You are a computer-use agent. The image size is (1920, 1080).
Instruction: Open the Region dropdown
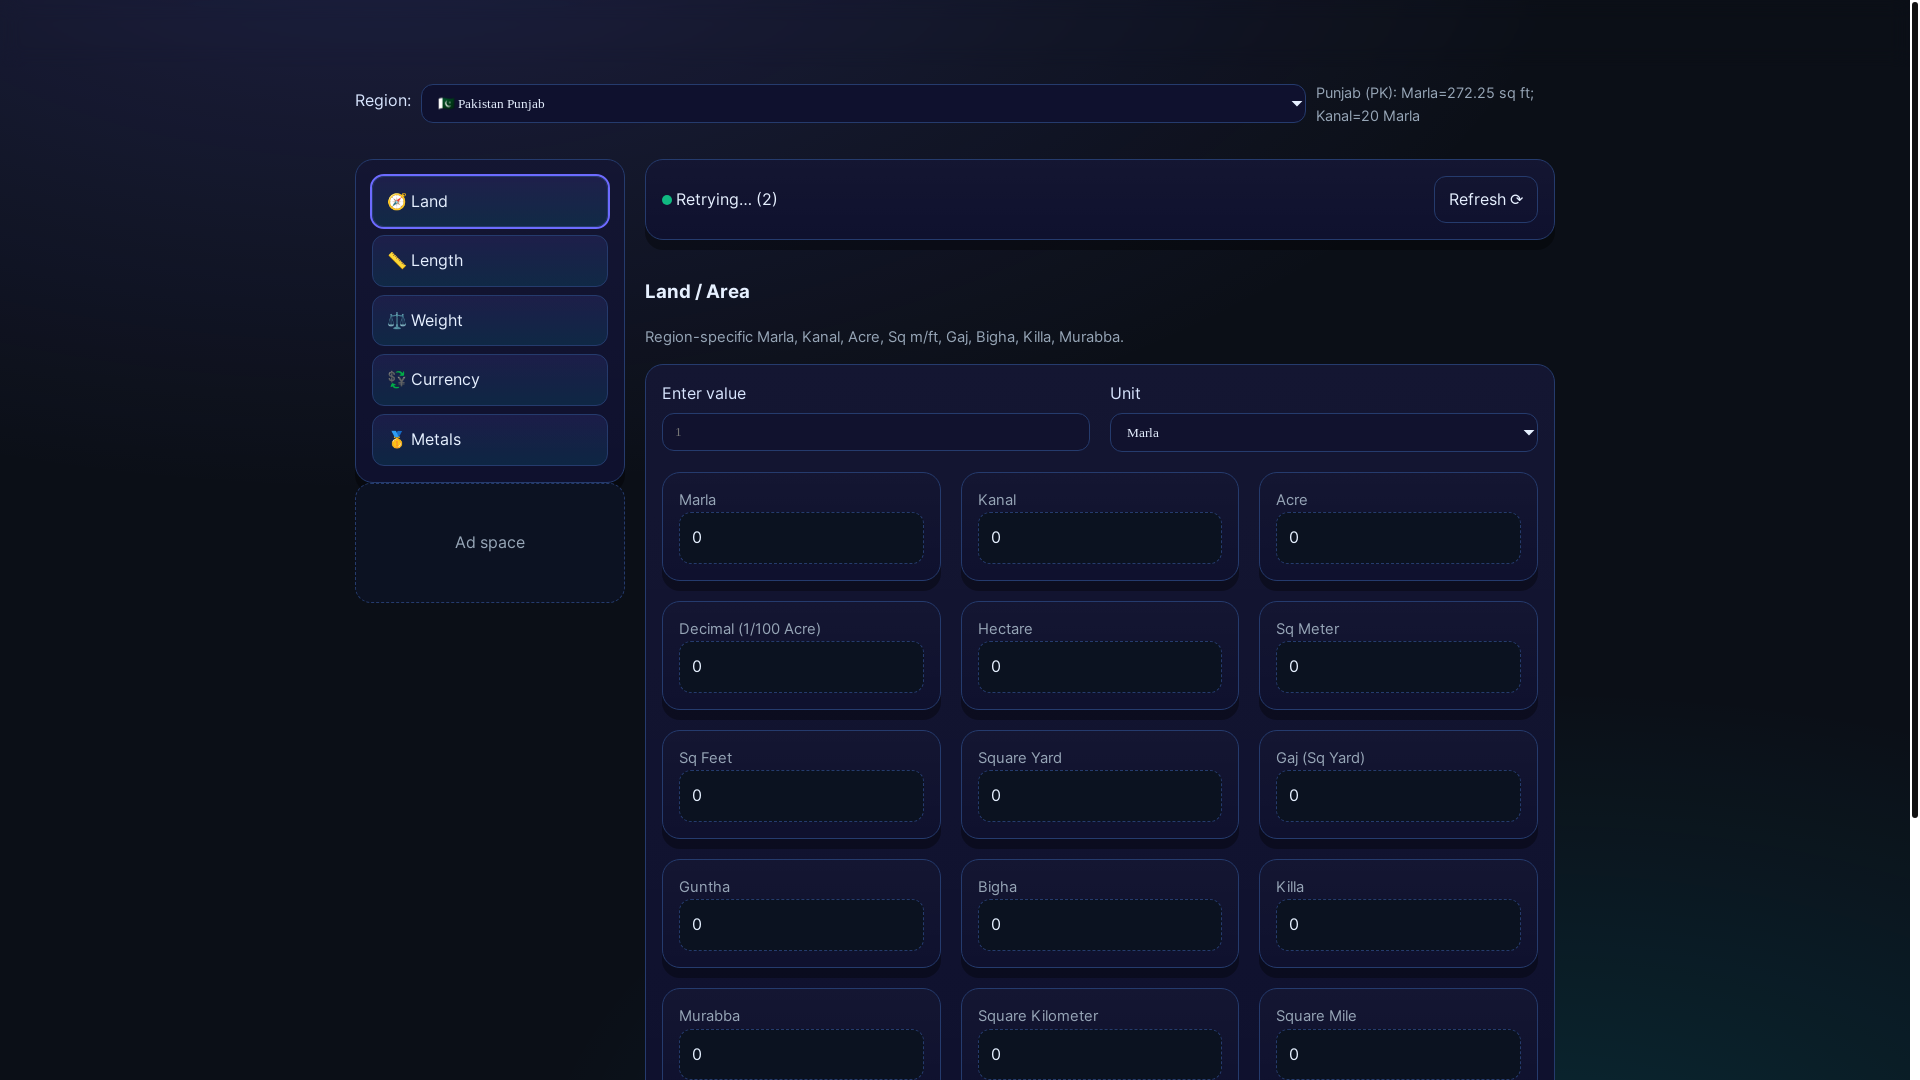click(863, 104)
